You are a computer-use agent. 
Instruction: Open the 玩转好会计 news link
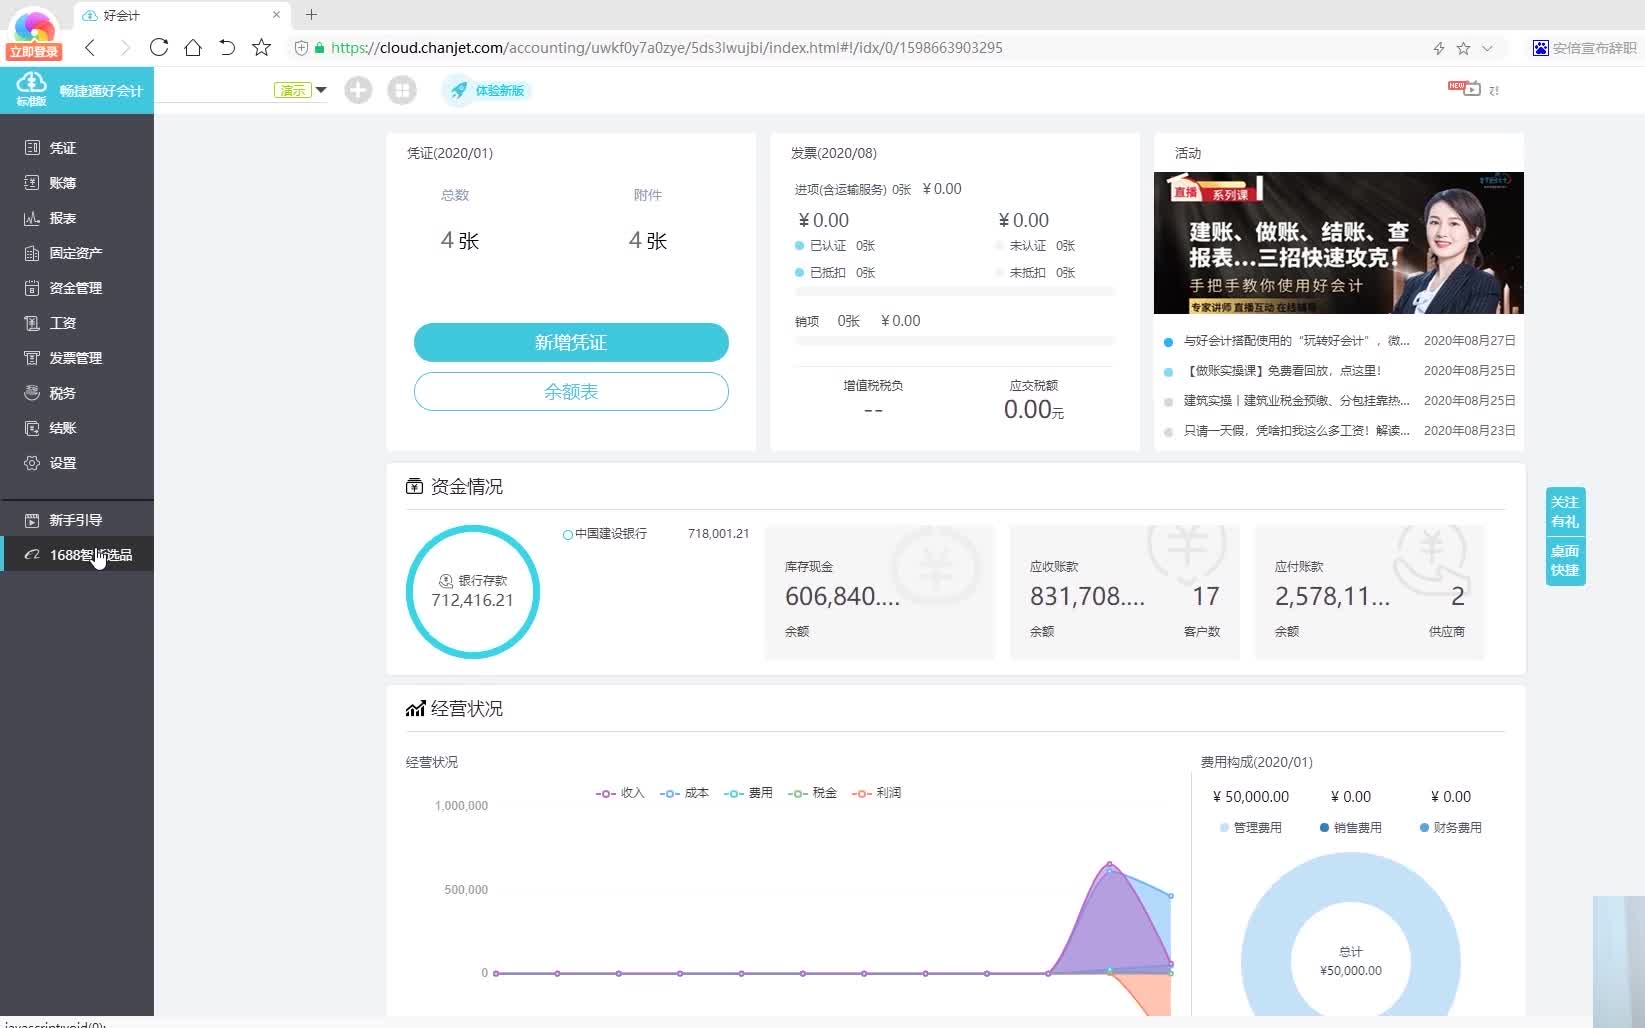(1296, 341)
